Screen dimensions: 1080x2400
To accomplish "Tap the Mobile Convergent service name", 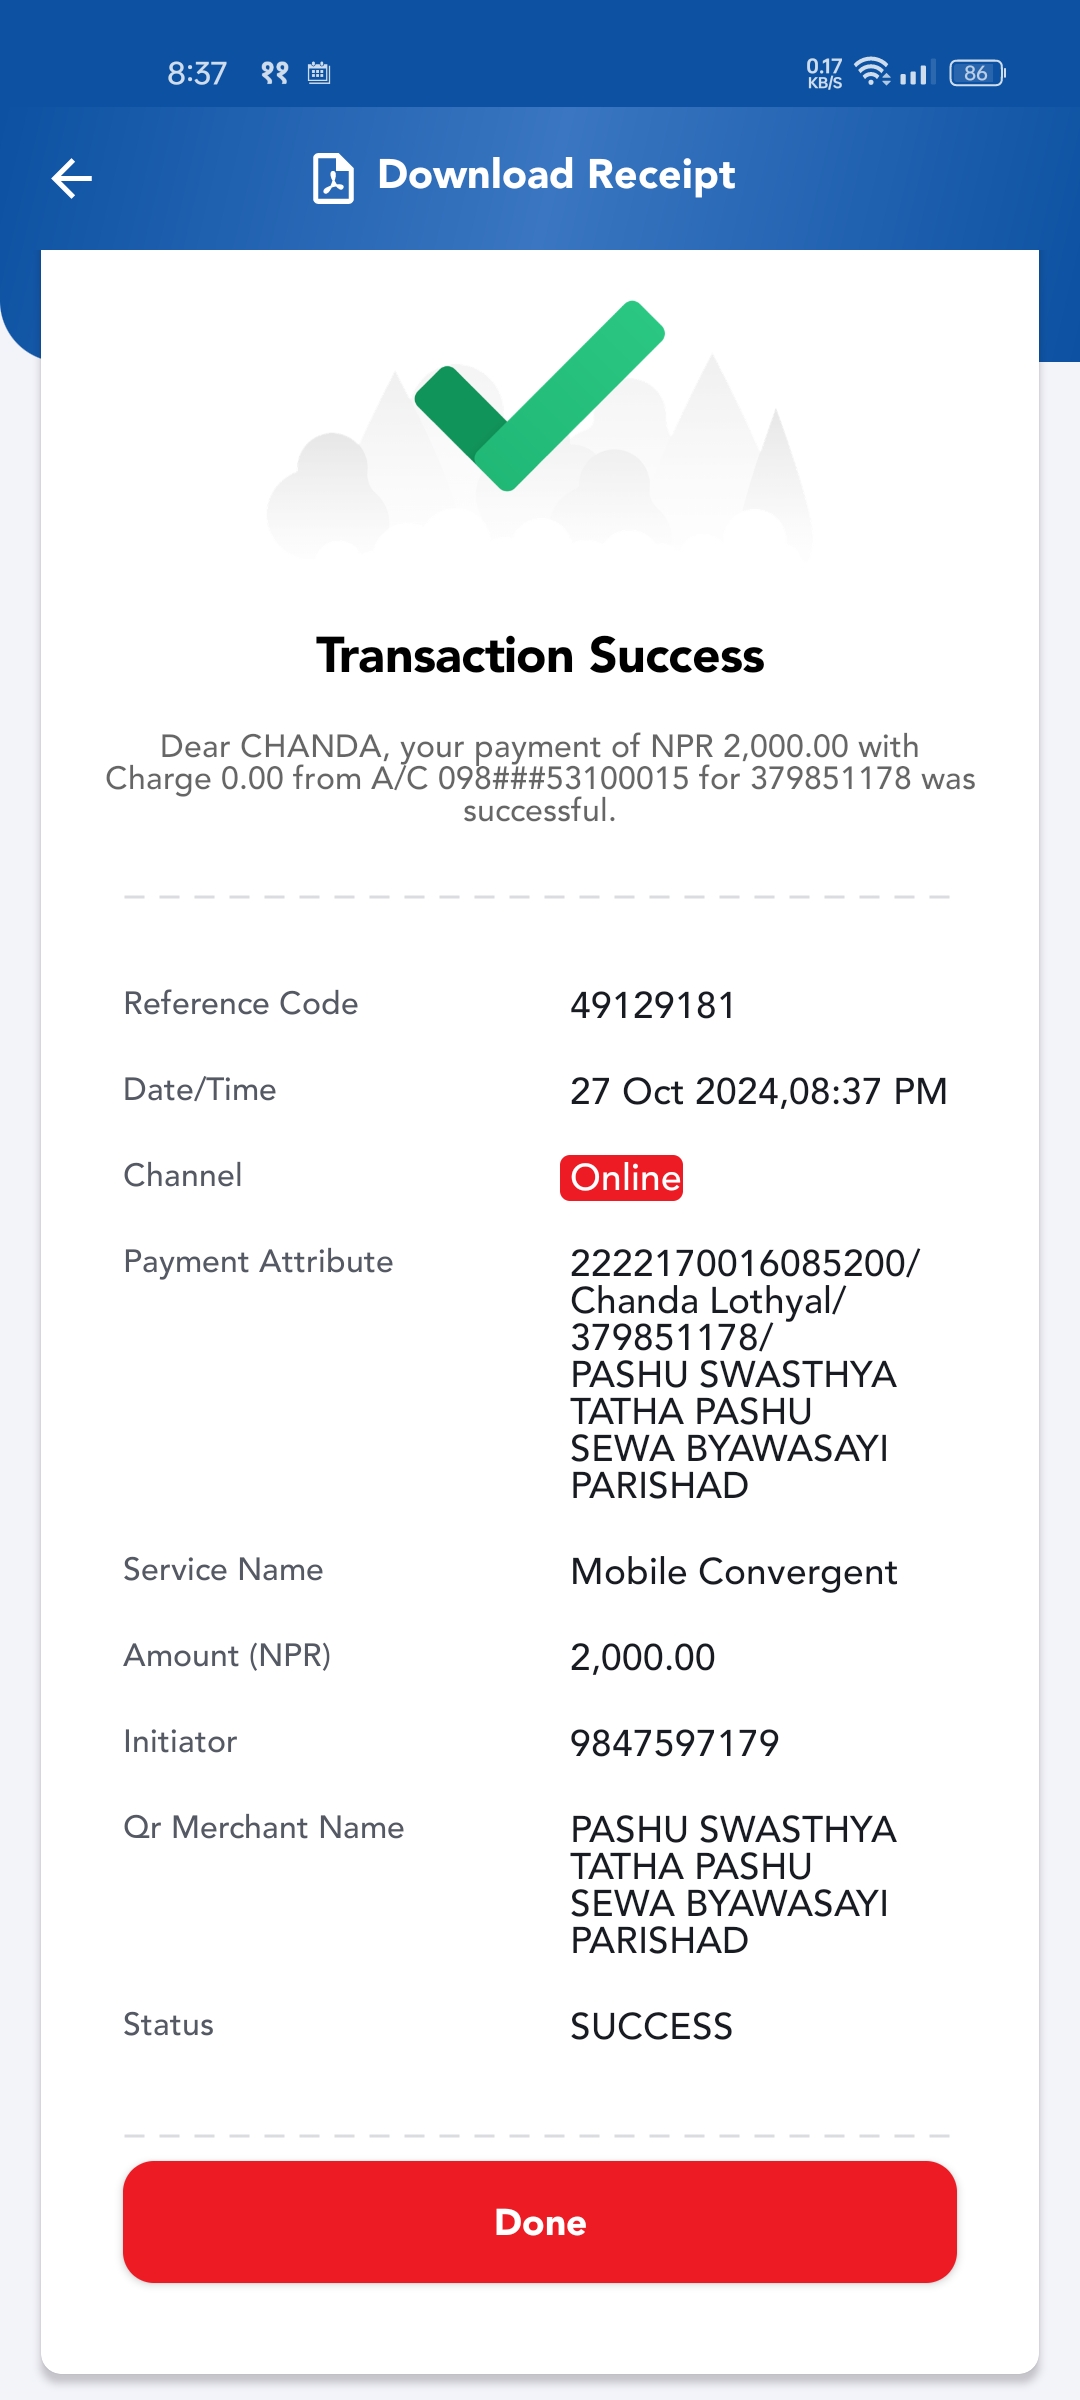I will click(x=733, y=1572).
